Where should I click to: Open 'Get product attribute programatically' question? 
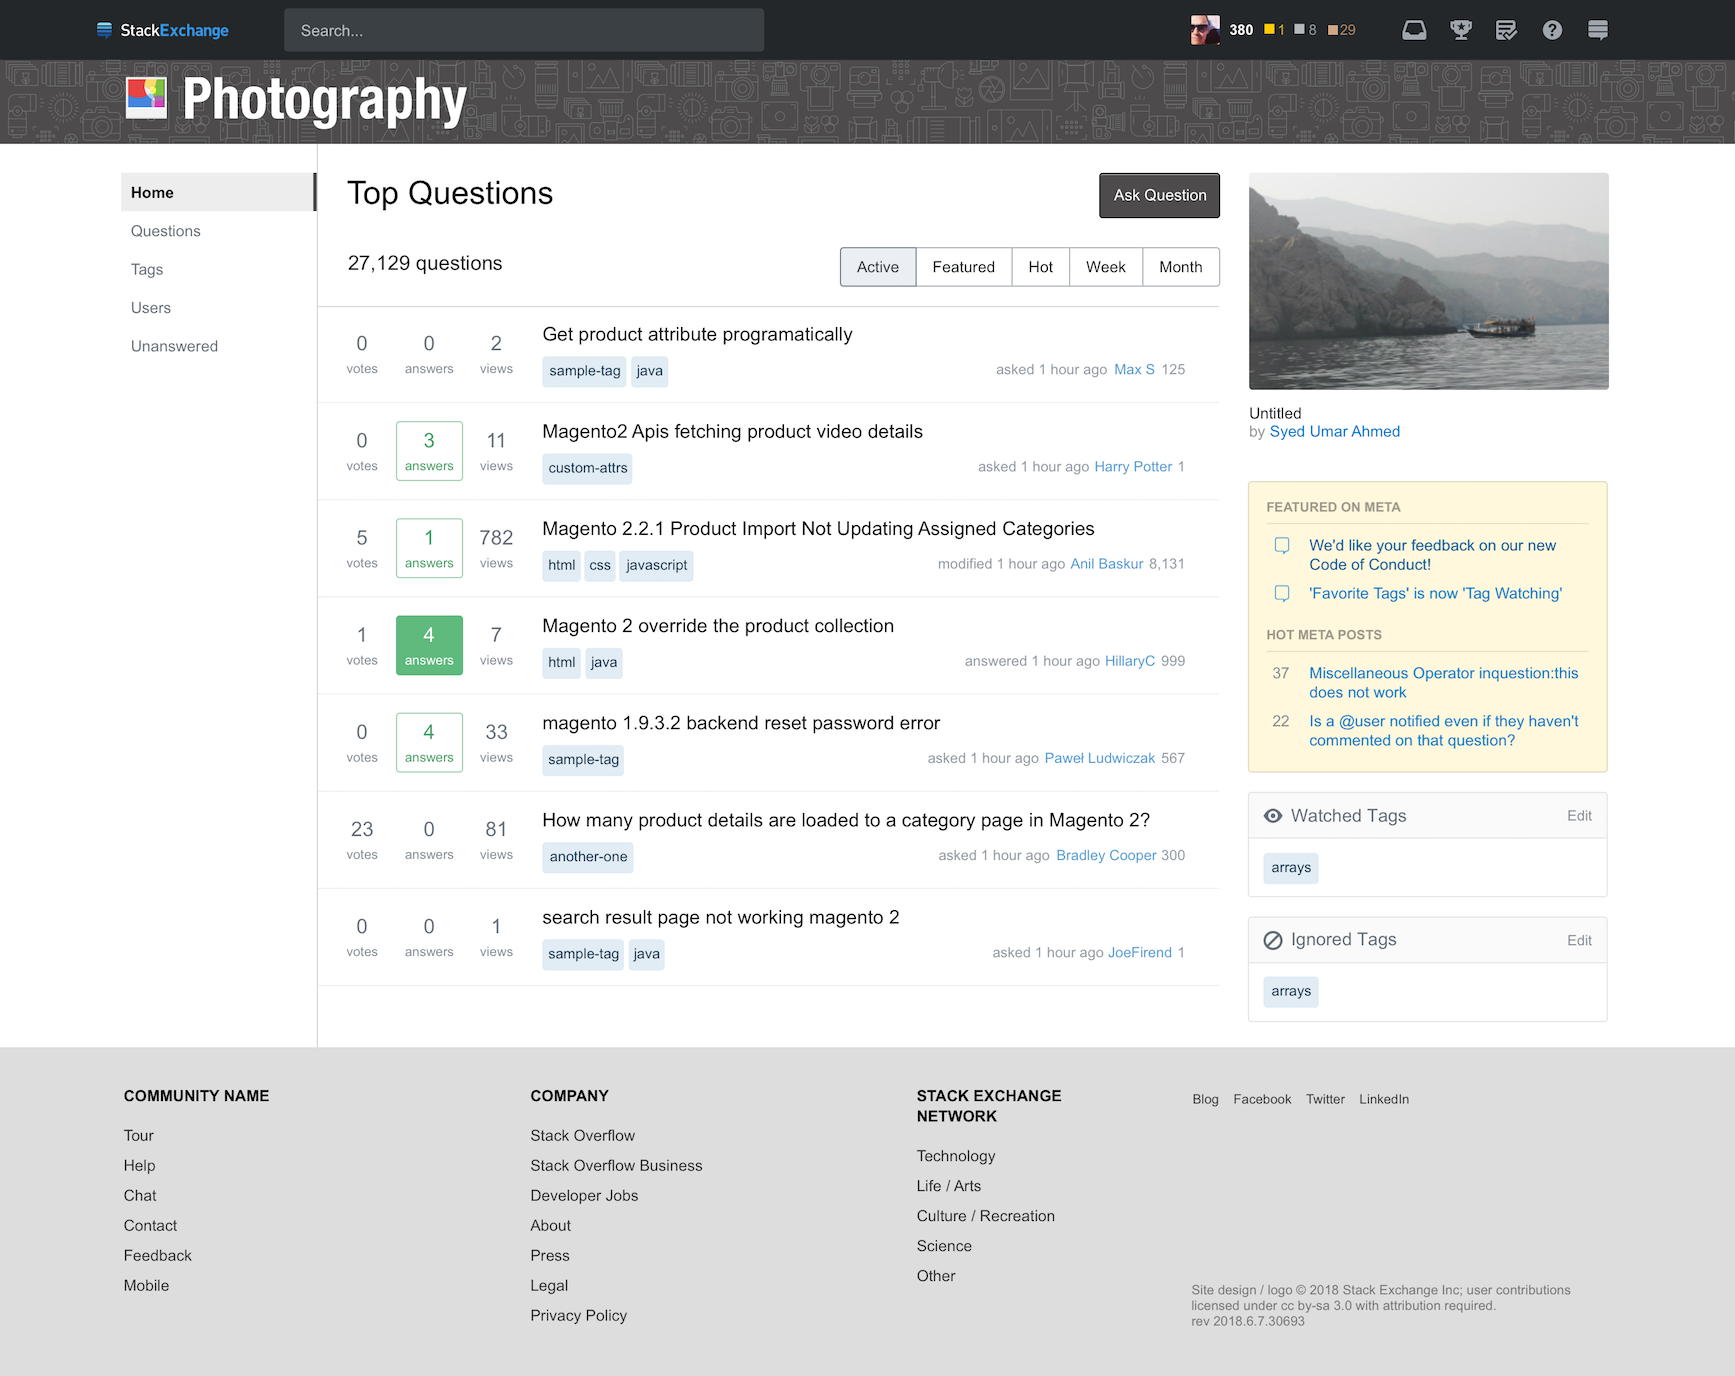click(x=697, y=334)
